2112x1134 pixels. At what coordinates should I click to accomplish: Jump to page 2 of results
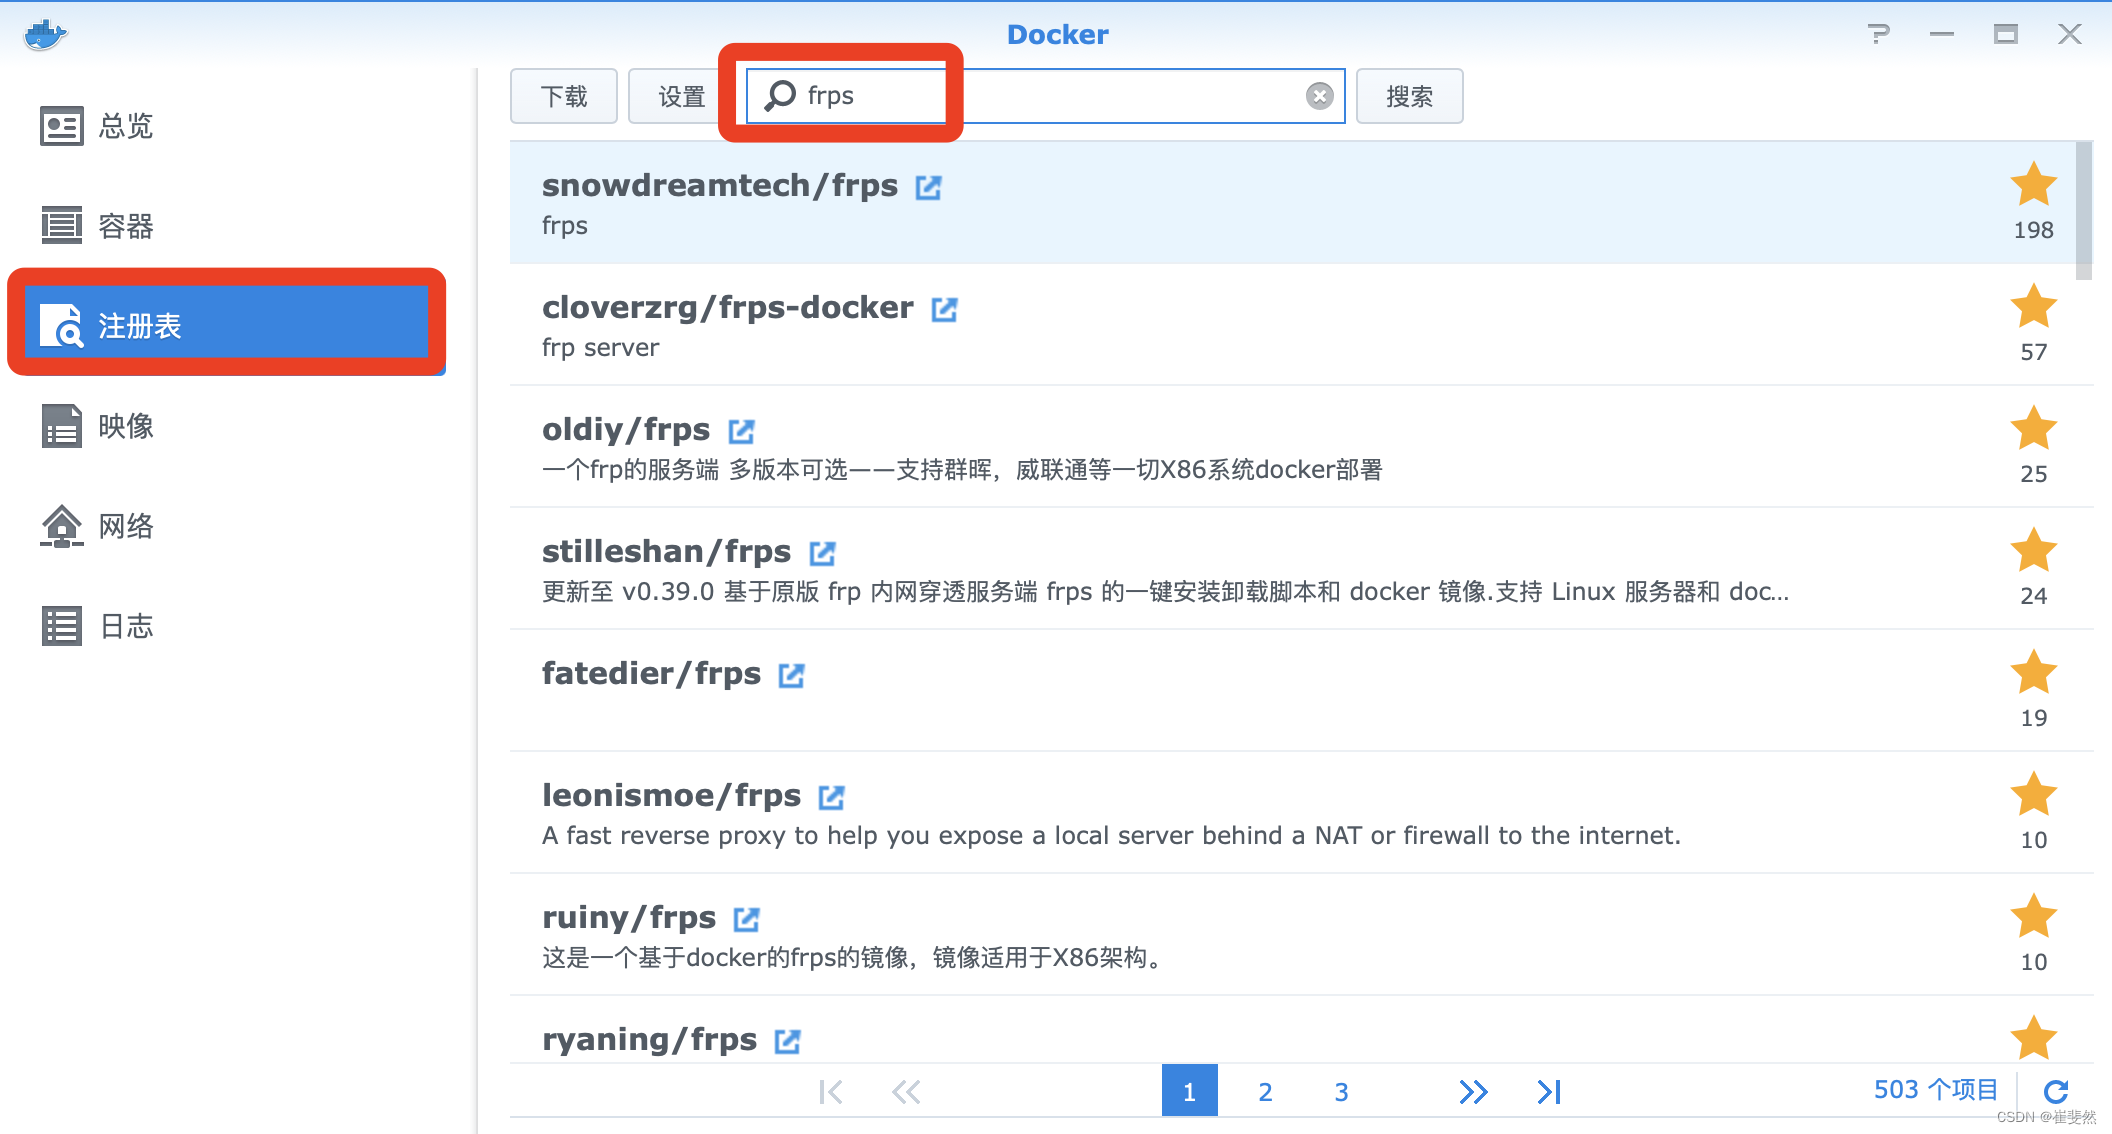coord(1265,1092)
